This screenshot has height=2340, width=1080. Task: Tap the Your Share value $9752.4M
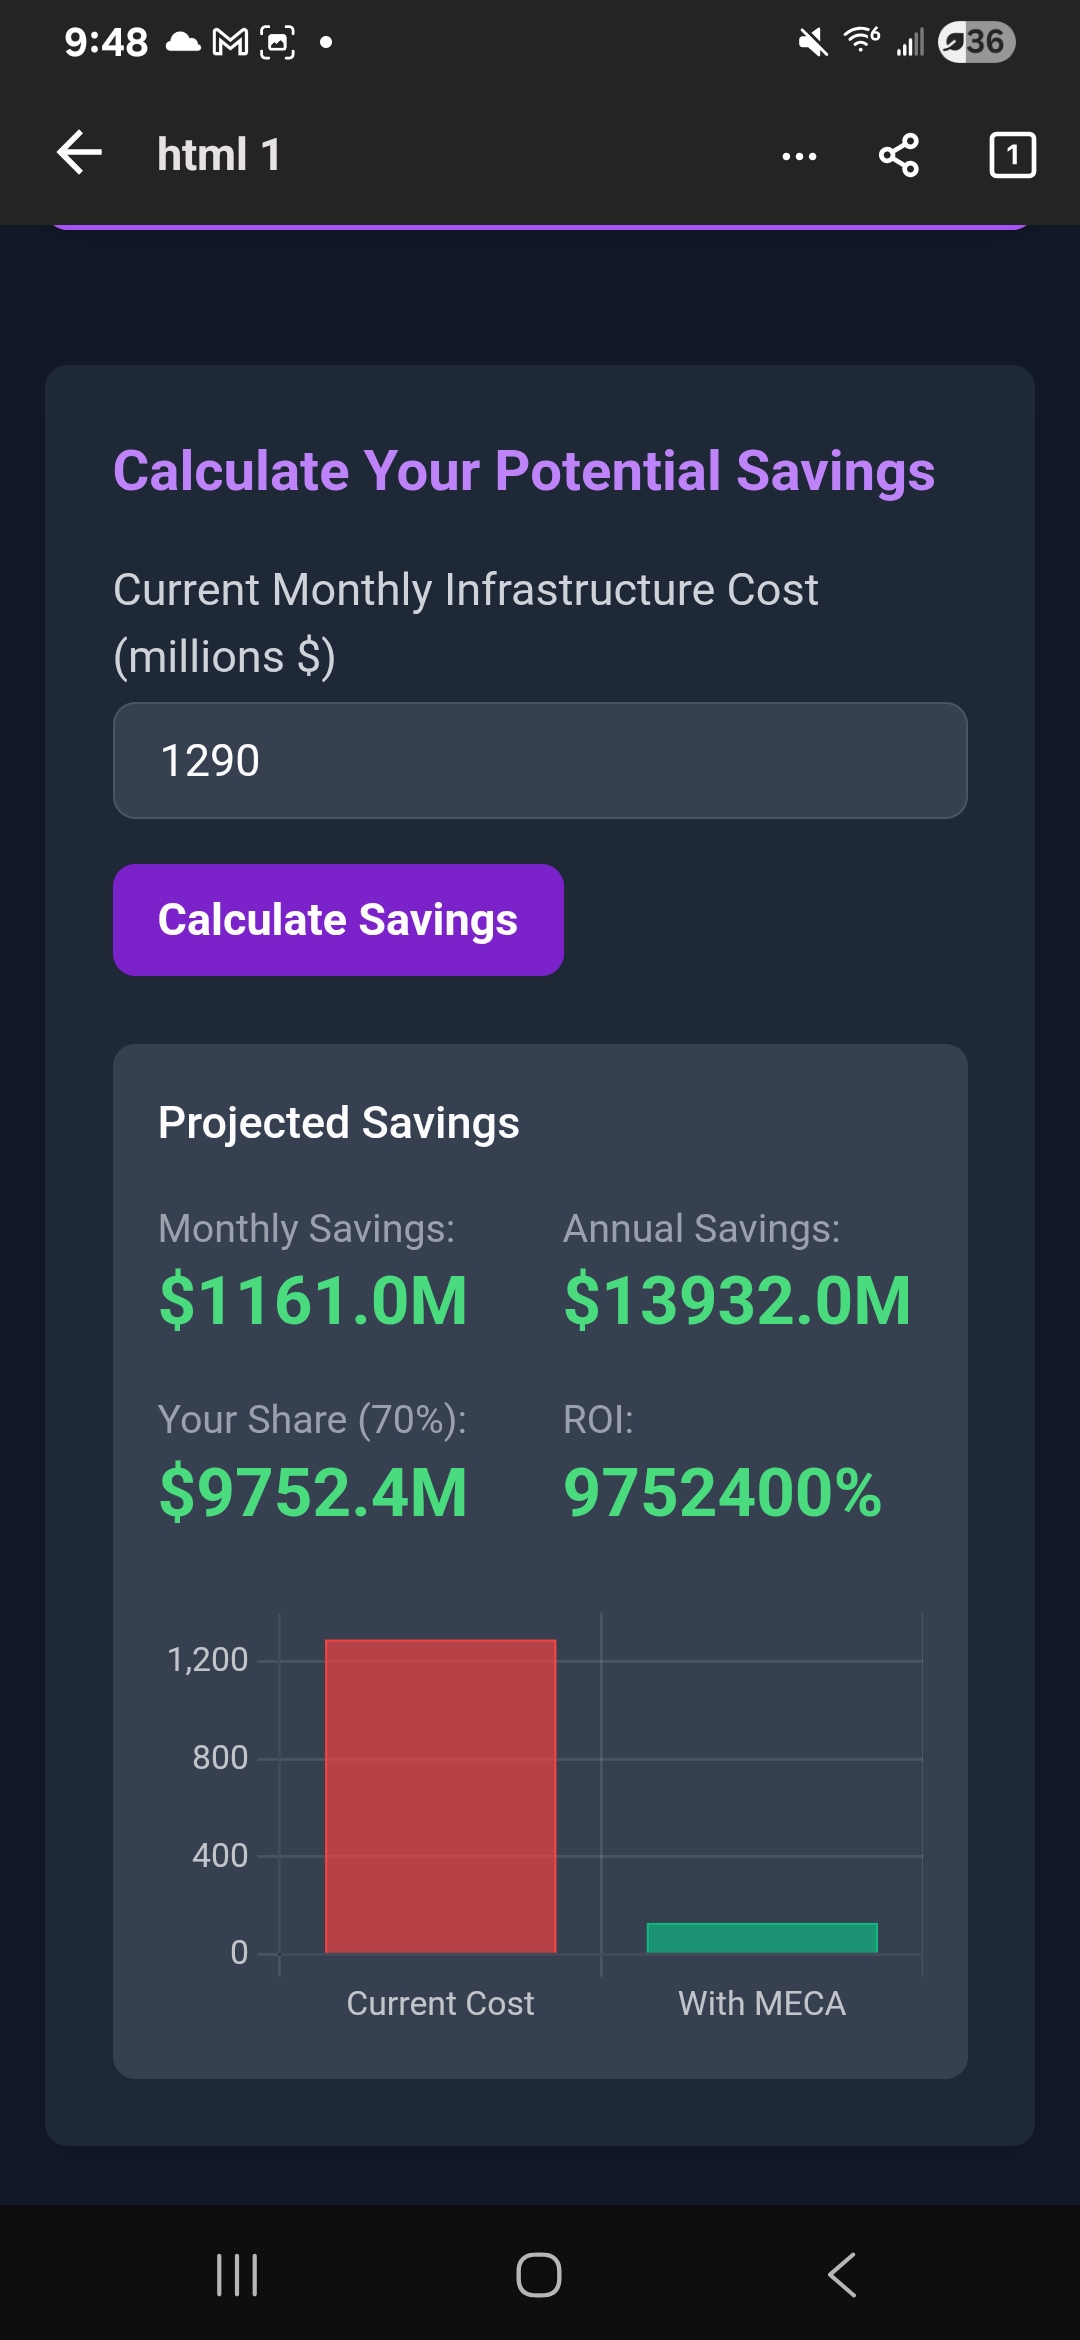313,1493
